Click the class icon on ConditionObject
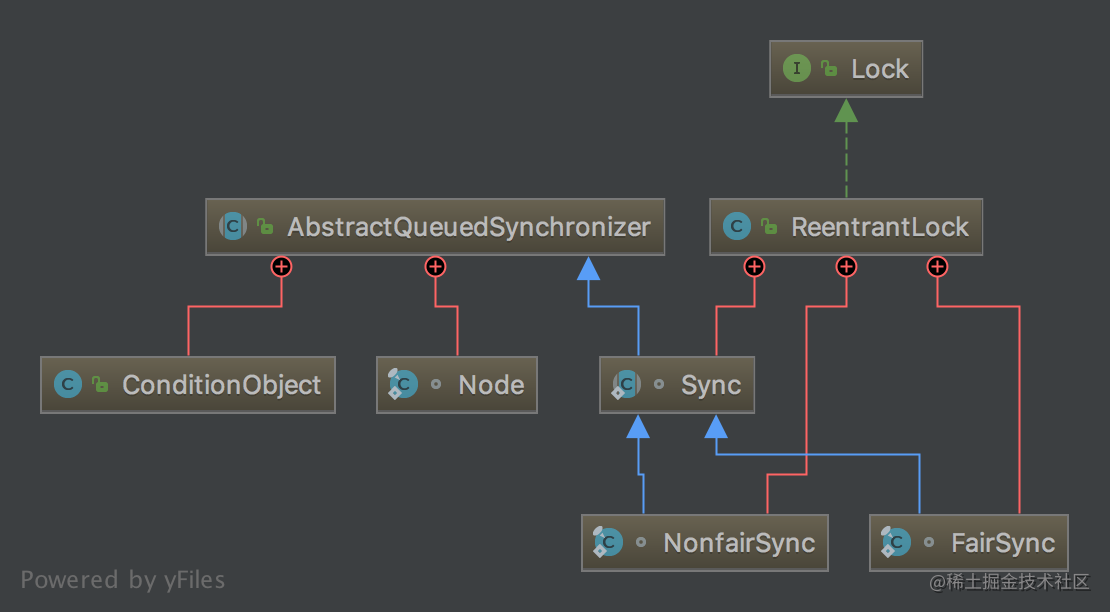Screen dimensions: 1110x612 [x=68, y=384]
